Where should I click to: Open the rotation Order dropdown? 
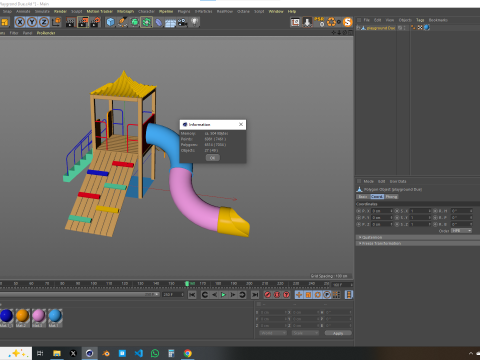point(461,231)
